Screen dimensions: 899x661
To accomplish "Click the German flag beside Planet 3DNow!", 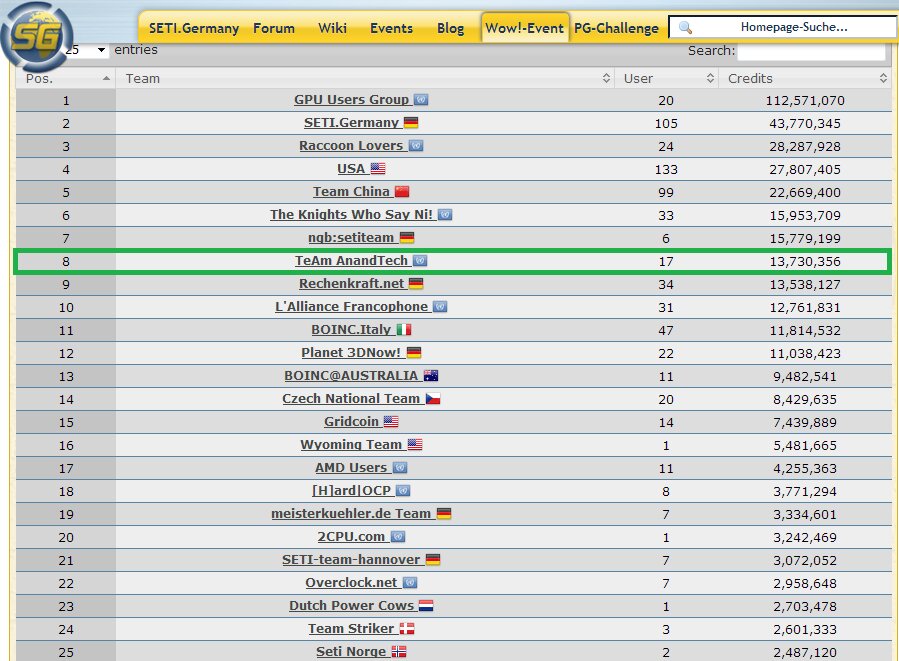I will click(x=414, y=353).
